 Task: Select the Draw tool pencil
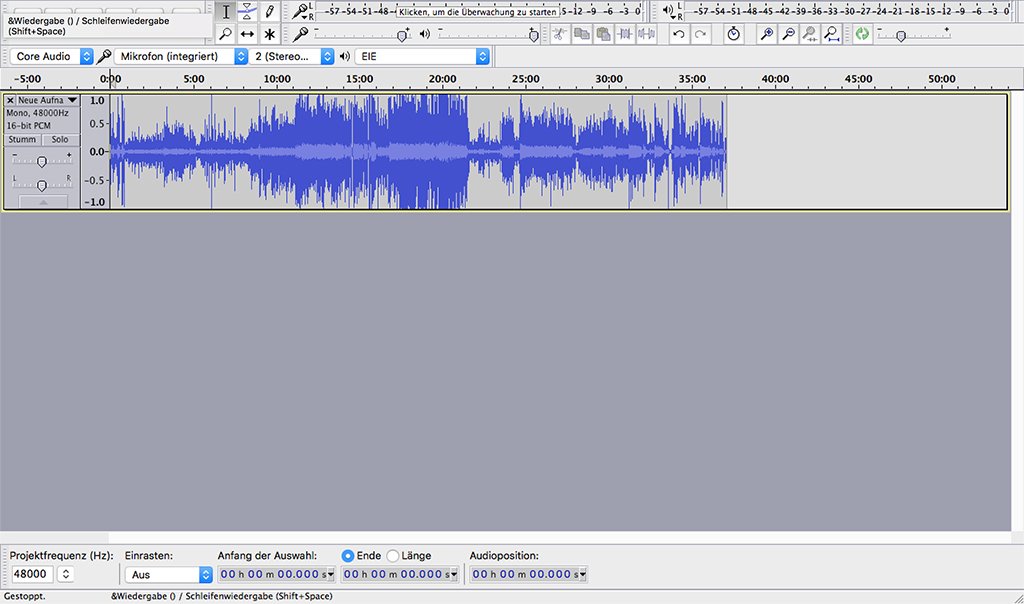pos(268,10)
